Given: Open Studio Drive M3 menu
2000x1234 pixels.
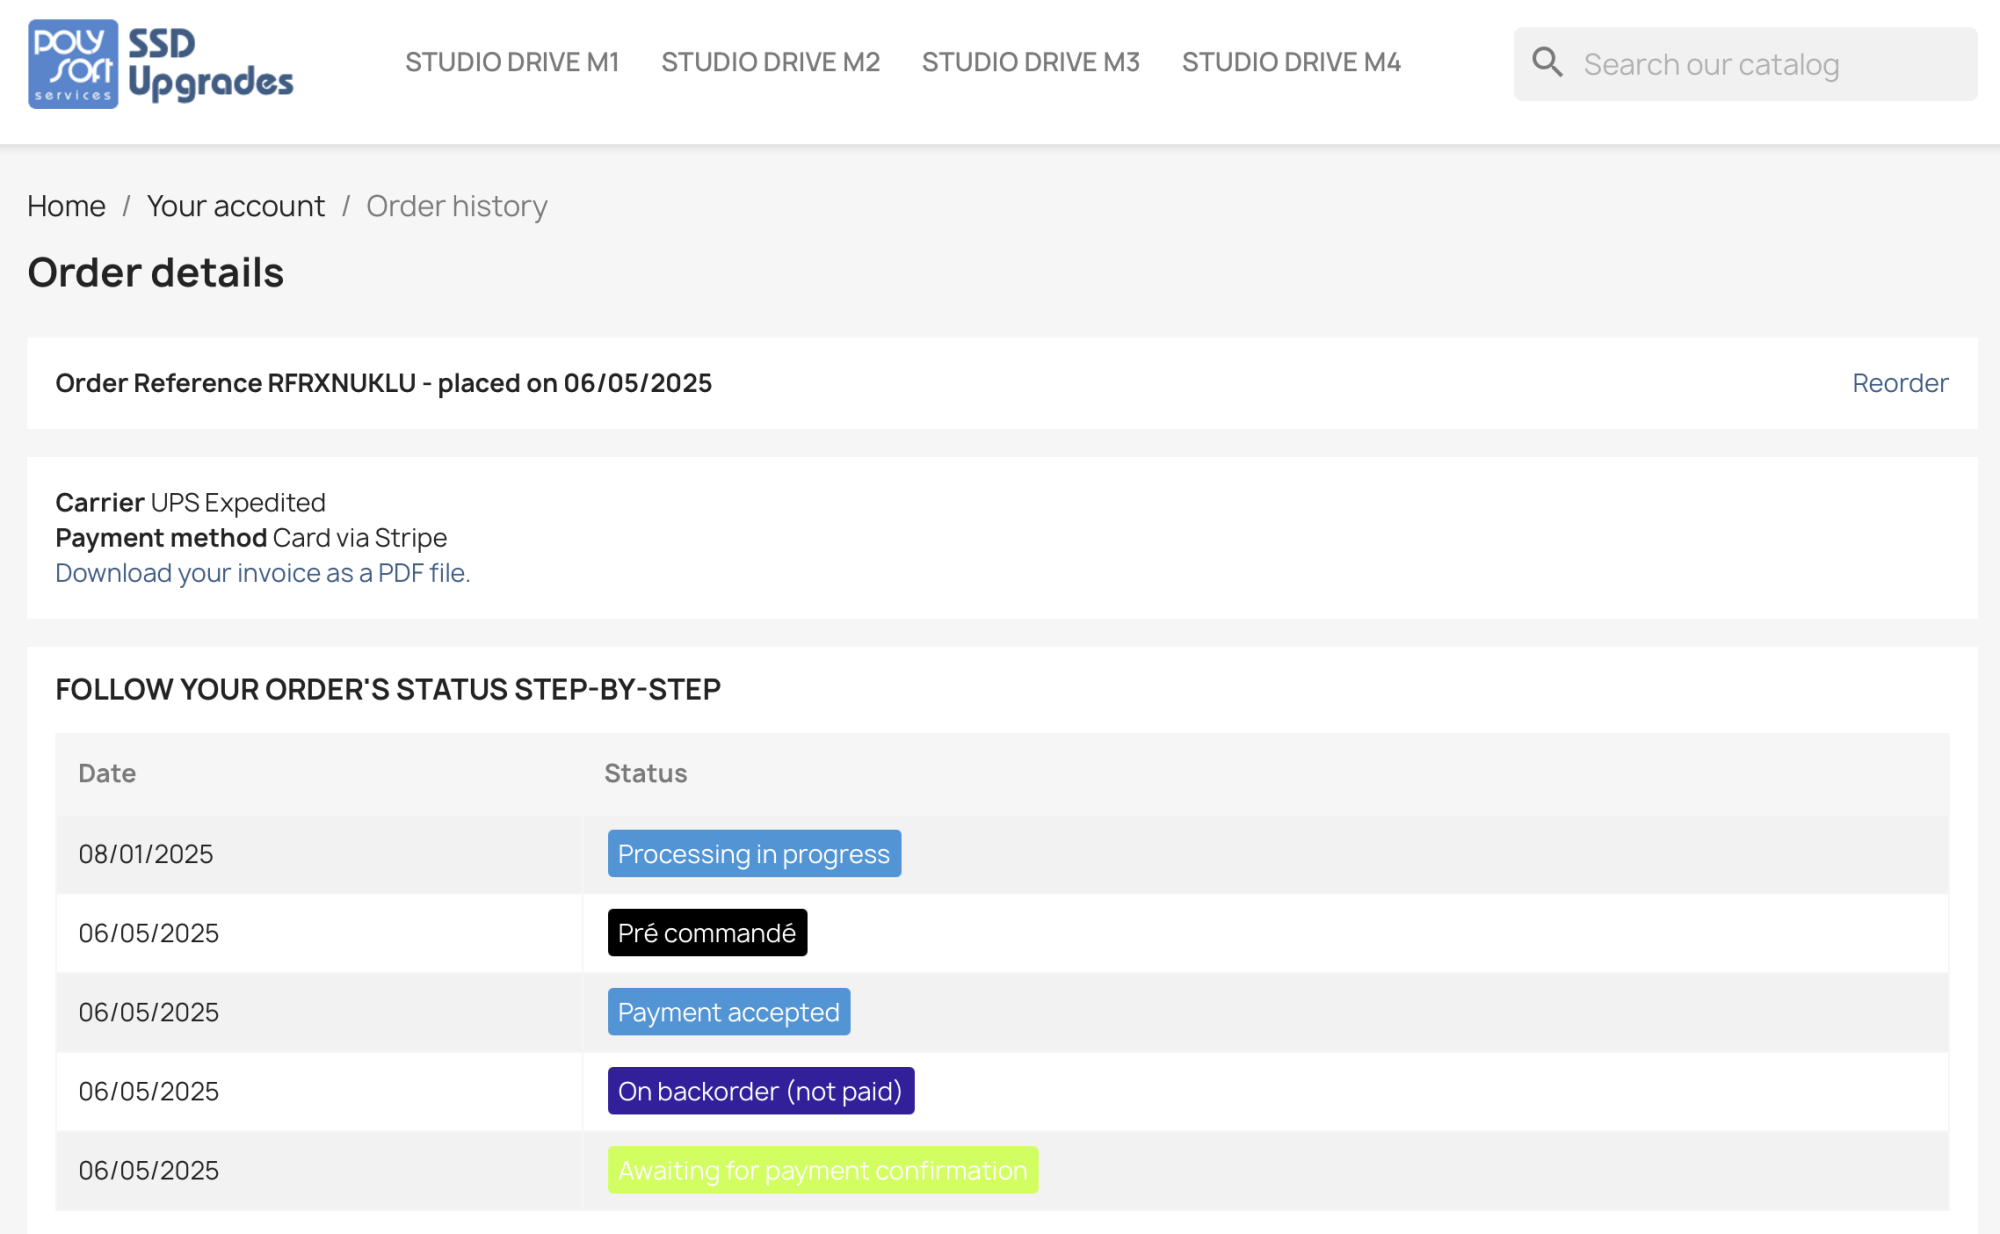Looking at the screenshot, I should [x=1030, y=62].
